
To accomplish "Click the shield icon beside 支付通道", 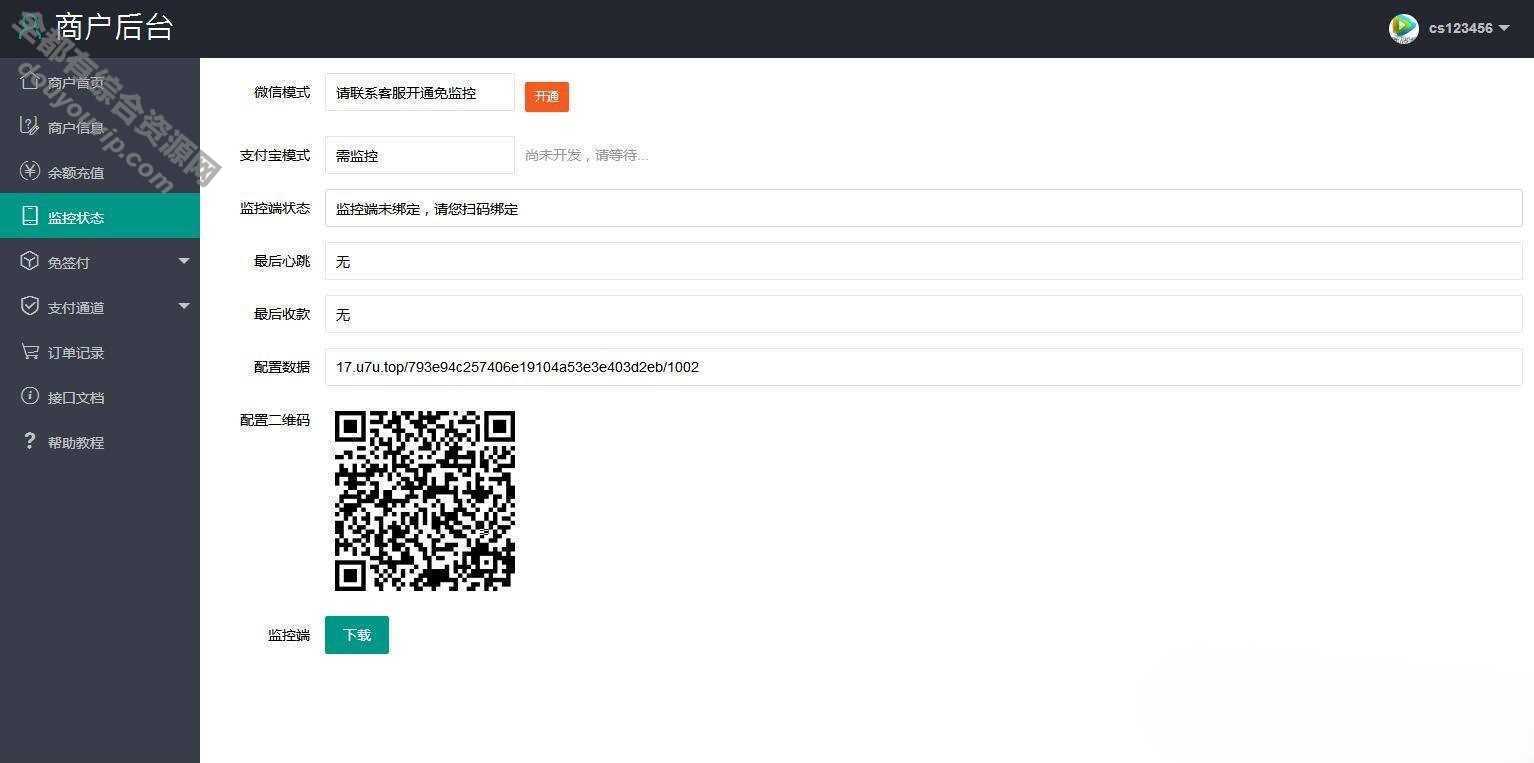I will pyautogui.click(x=30, y=306).
